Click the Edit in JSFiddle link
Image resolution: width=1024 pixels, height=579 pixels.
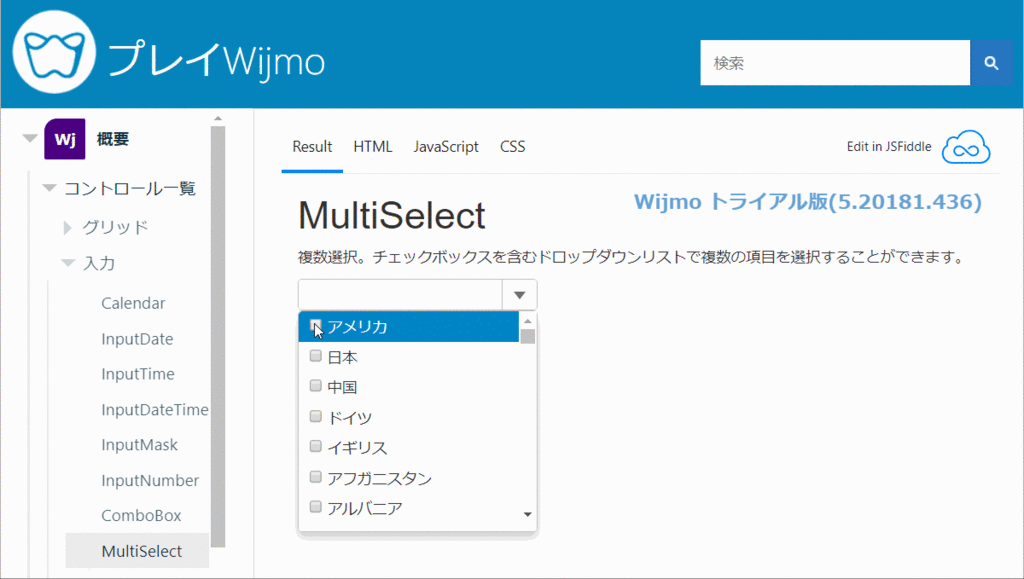click(889, 147)
